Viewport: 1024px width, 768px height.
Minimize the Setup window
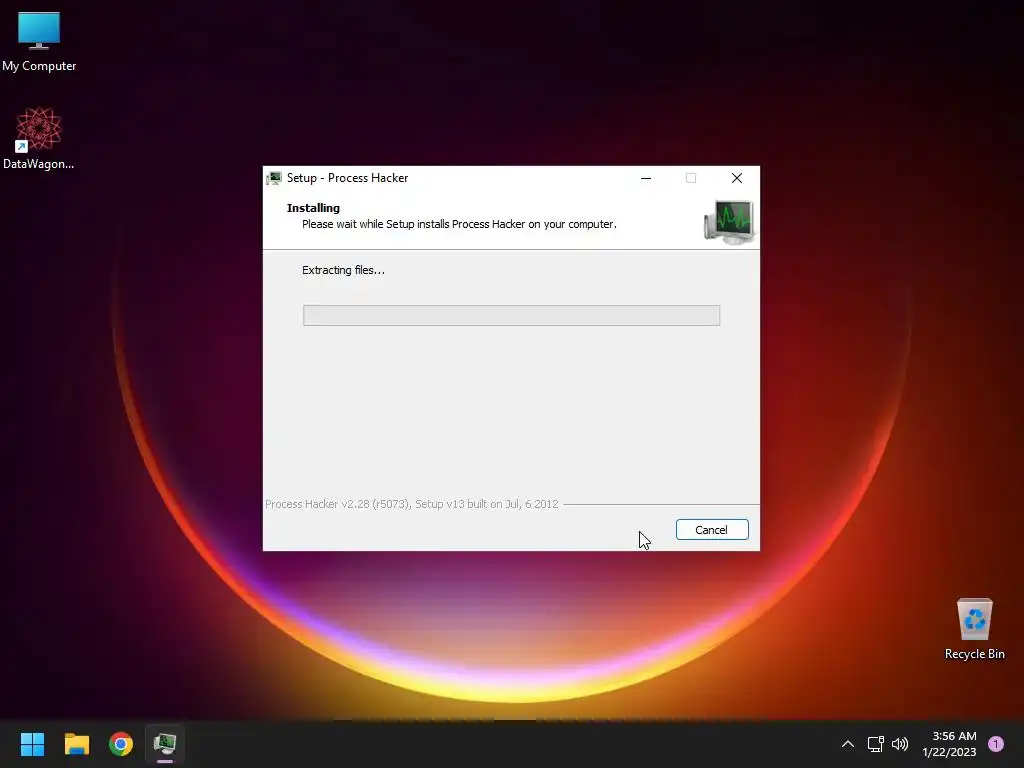(x=646, y=178)
